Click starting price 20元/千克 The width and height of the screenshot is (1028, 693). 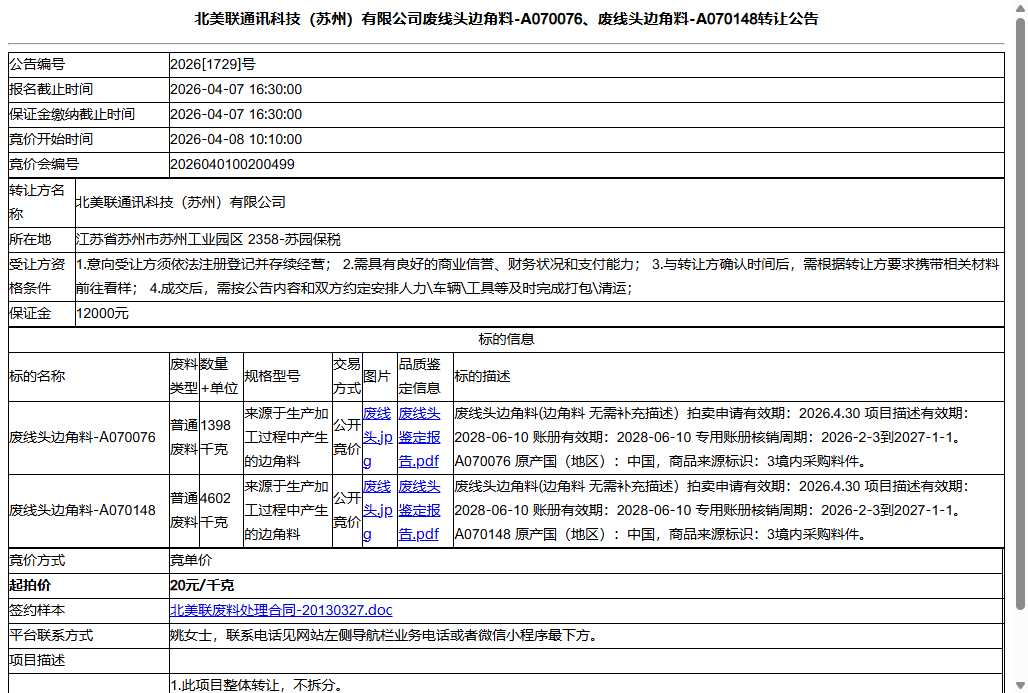202,585
